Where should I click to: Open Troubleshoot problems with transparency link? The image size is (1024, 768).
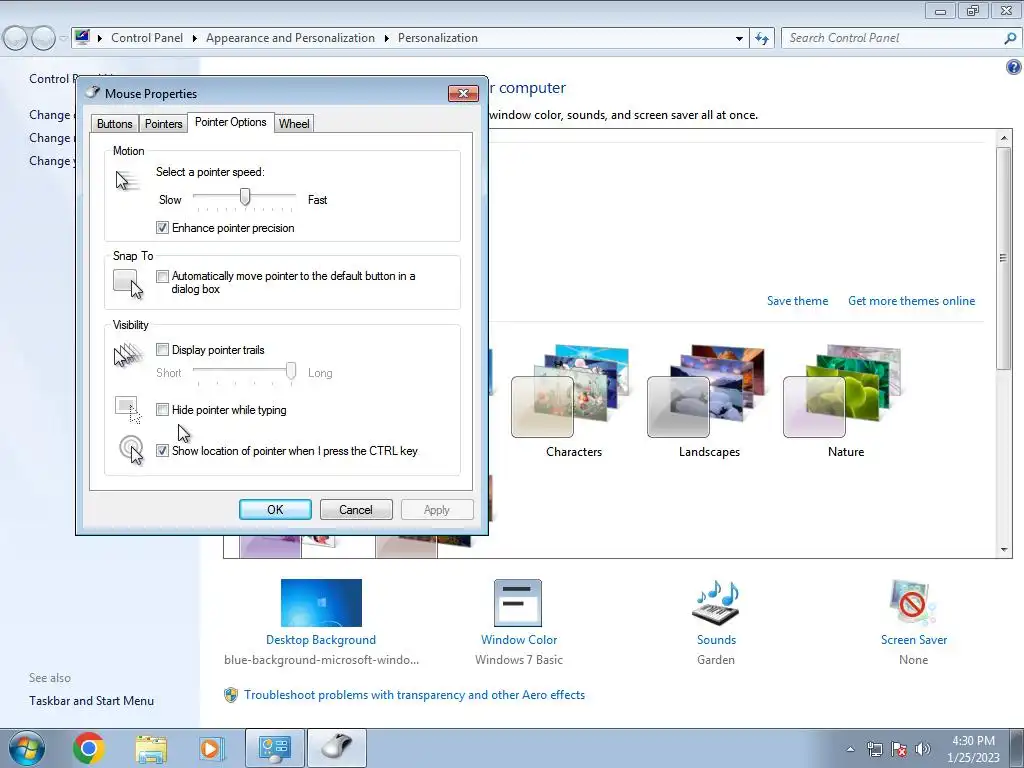(x=415, y=695)
